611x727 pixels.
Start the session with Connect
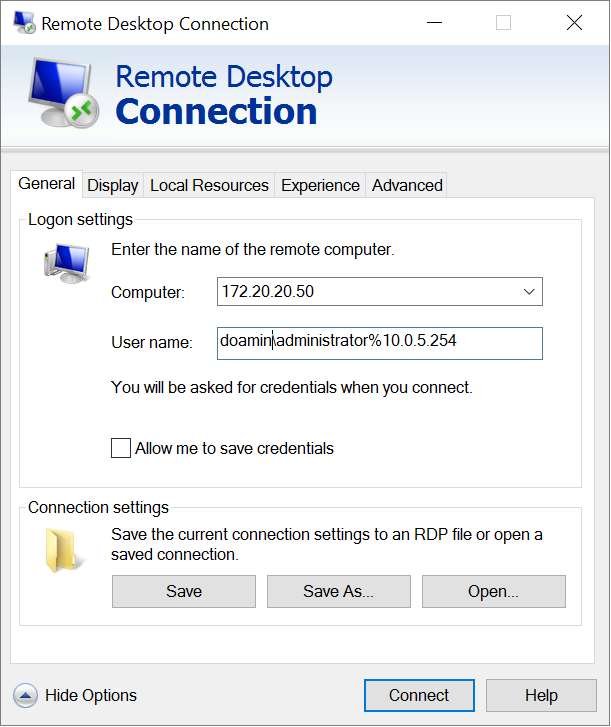coord(419,695)
